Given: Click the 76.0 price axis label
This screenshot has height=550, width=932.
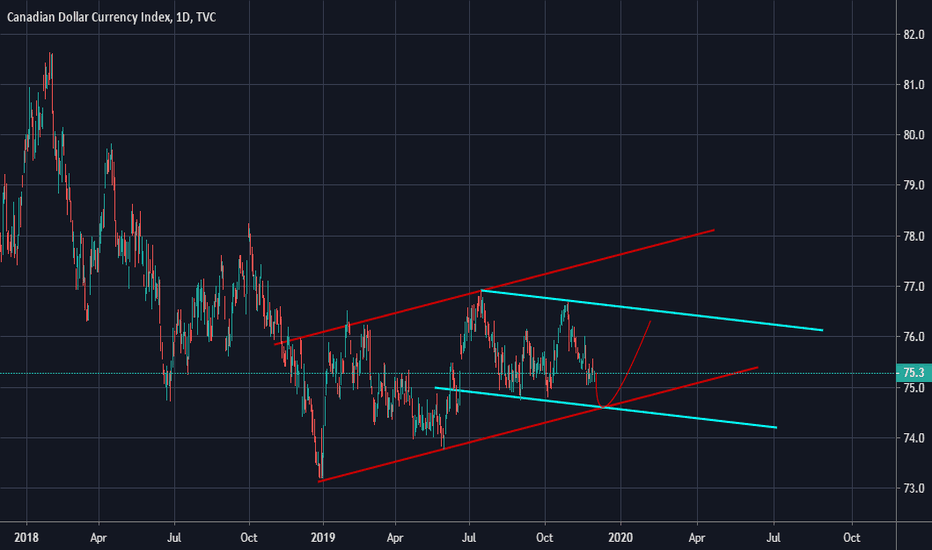Looking at the screenshot, I should (914, 337).
